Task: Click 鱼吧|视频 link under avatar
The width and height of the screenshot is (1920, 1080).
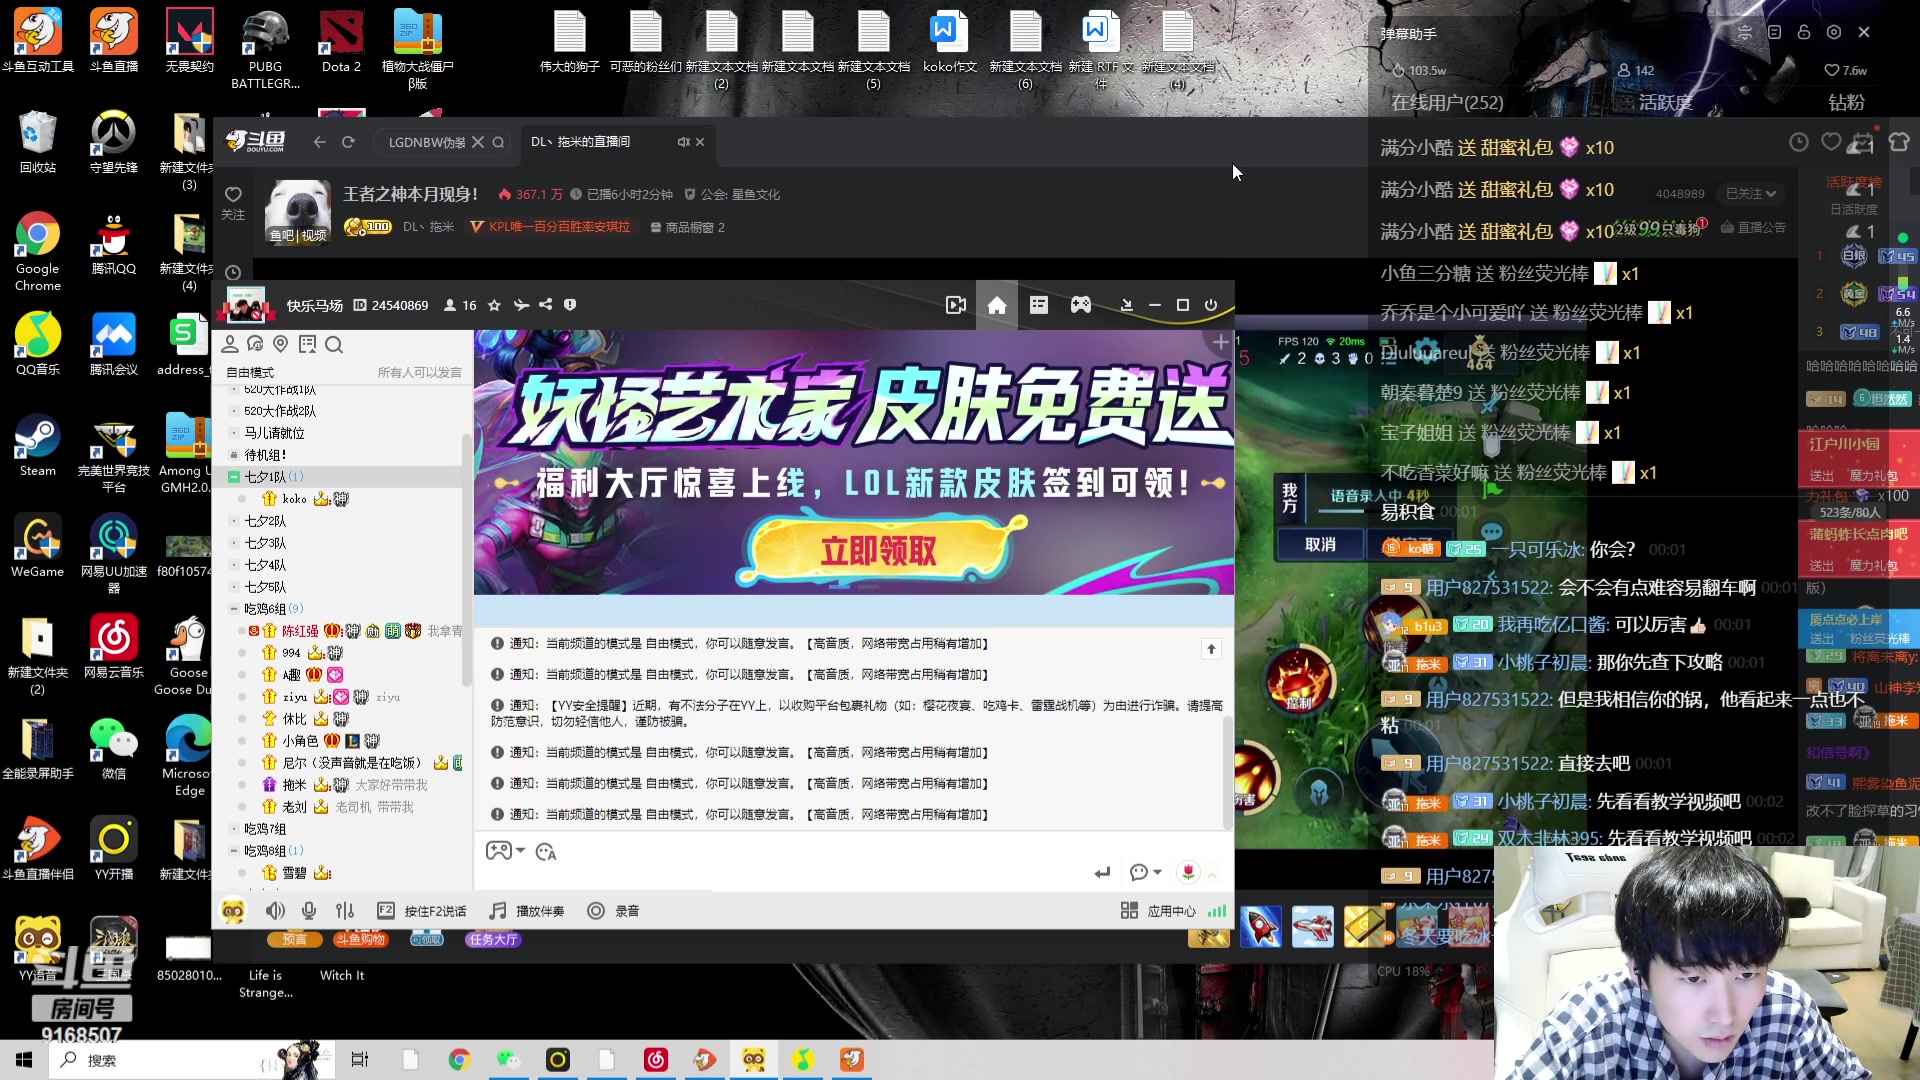Action: (298, 236)
